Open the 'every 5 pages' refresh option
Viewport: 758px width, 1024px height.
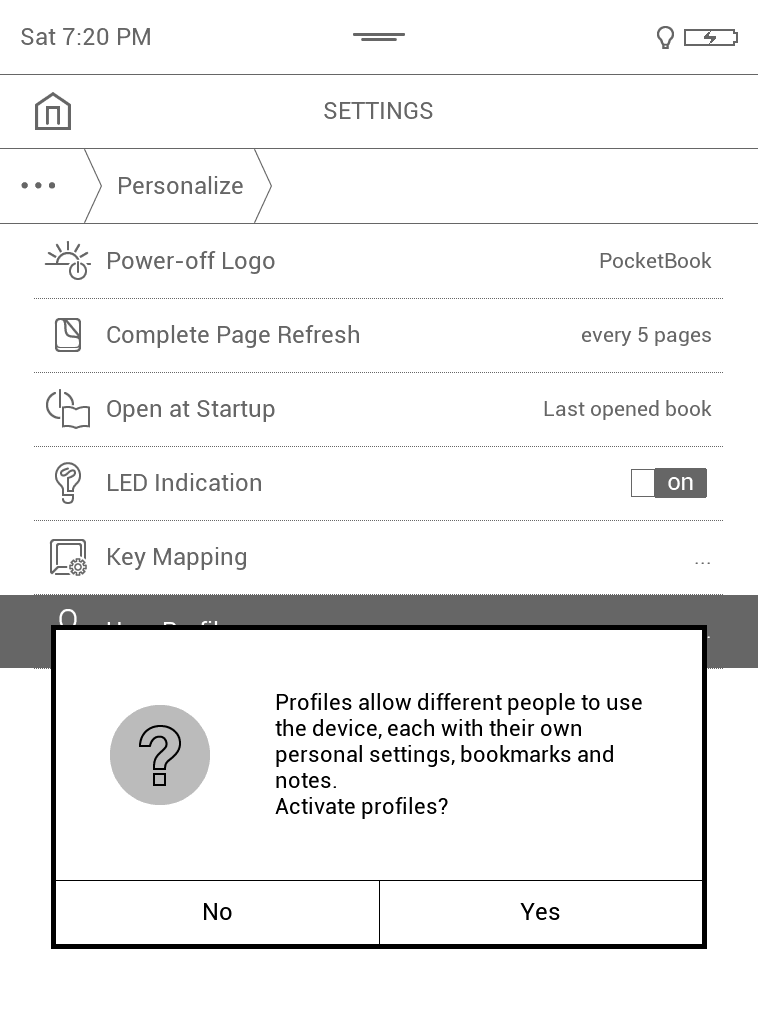pyautogui.click(x=646, y=335)
